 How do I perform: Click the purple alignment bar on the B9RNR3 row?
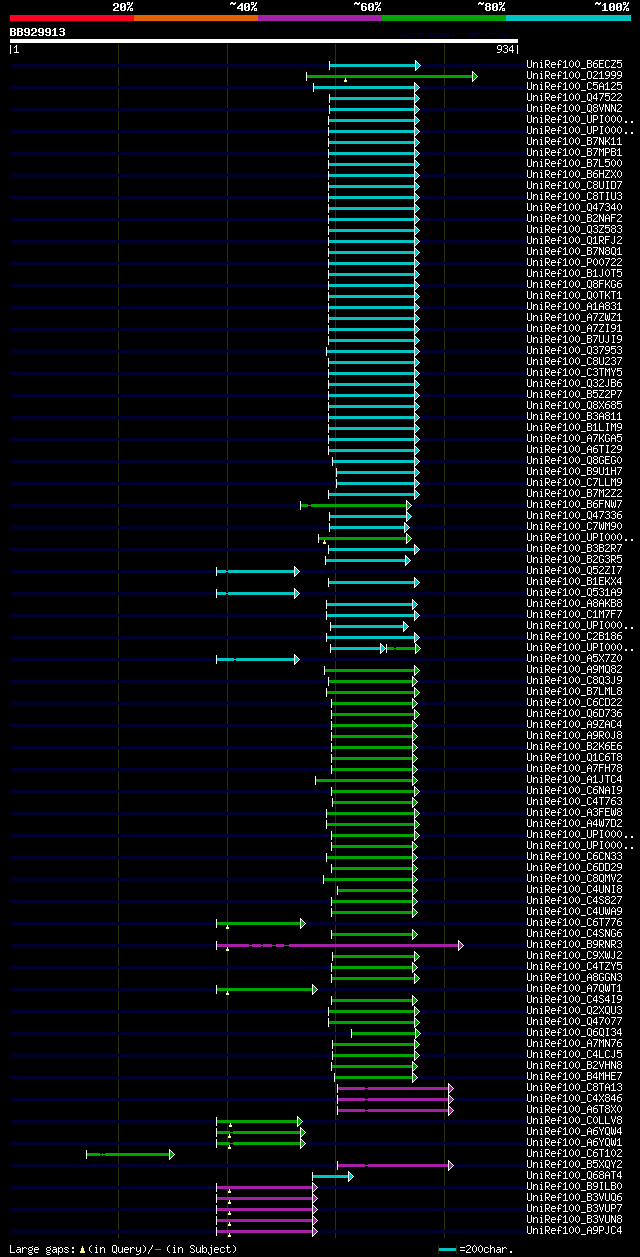click(339, 945)
